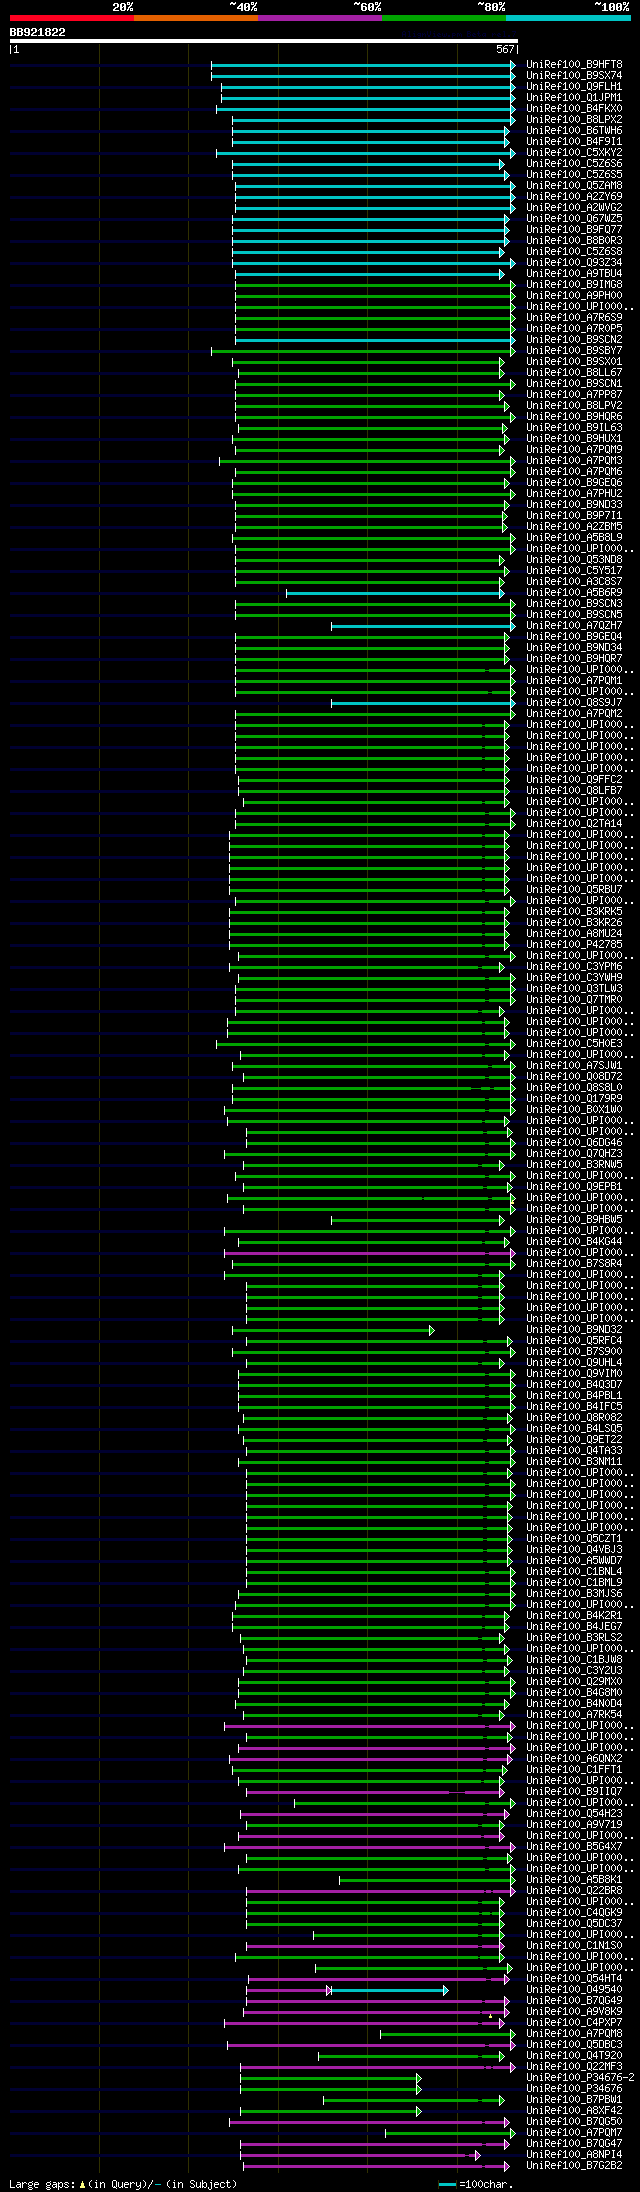Select the UniRef100_B3RNW5 entry

(574, 1164)
